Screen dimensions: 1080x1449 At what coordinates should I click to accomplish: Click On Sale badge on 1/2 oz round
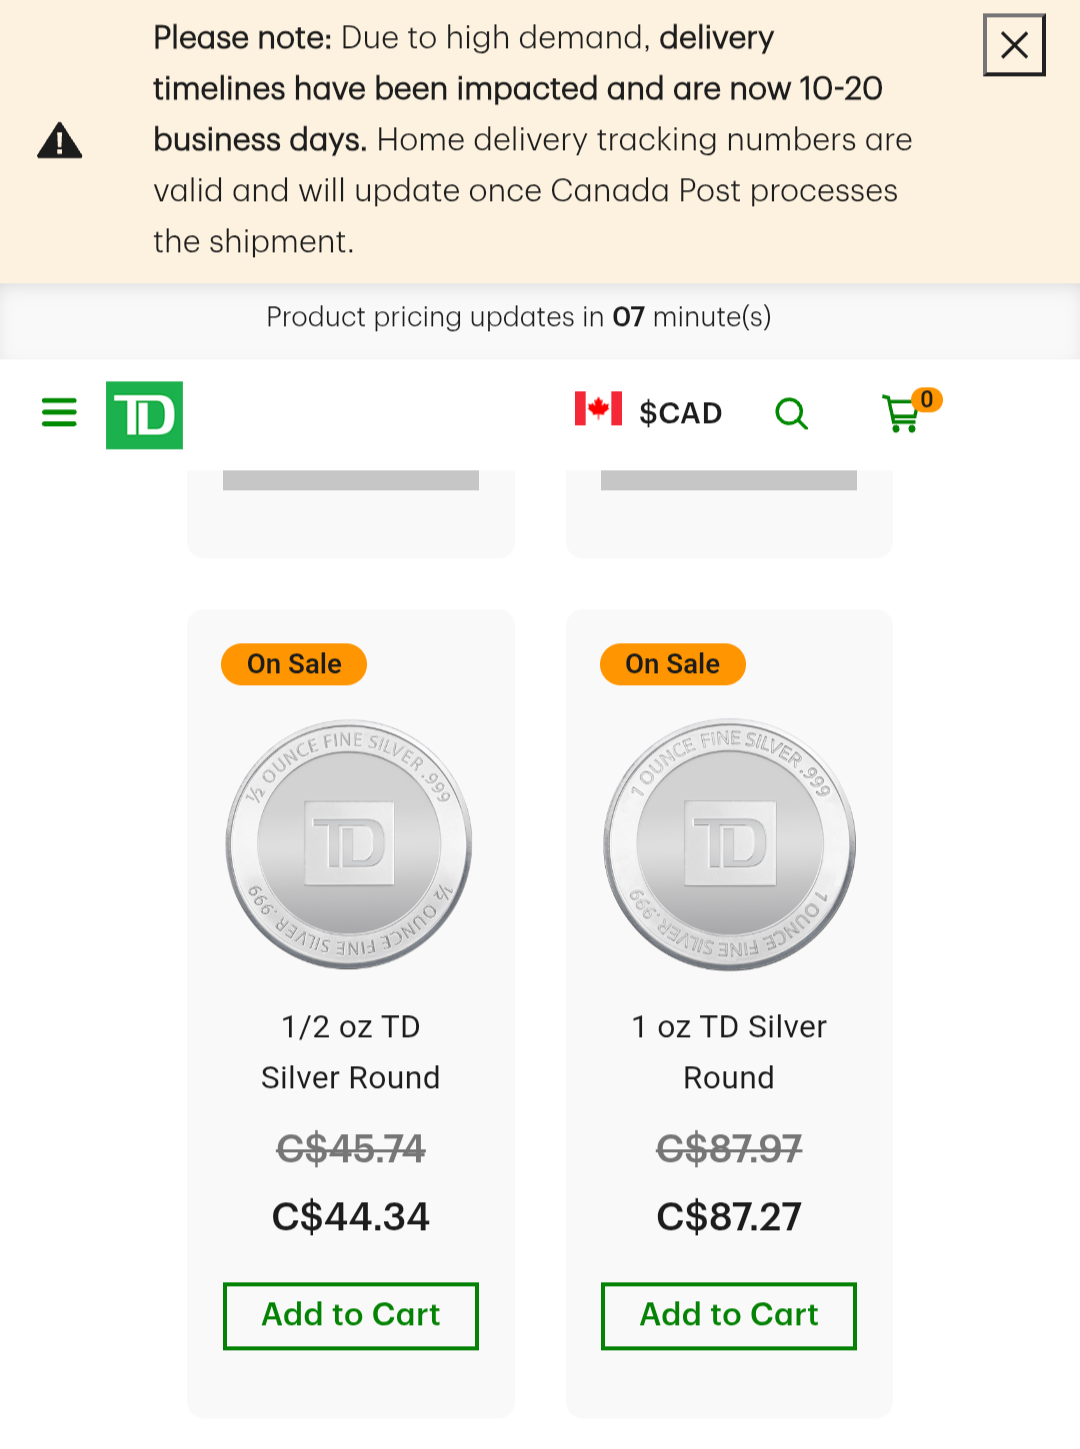(294, 664)
